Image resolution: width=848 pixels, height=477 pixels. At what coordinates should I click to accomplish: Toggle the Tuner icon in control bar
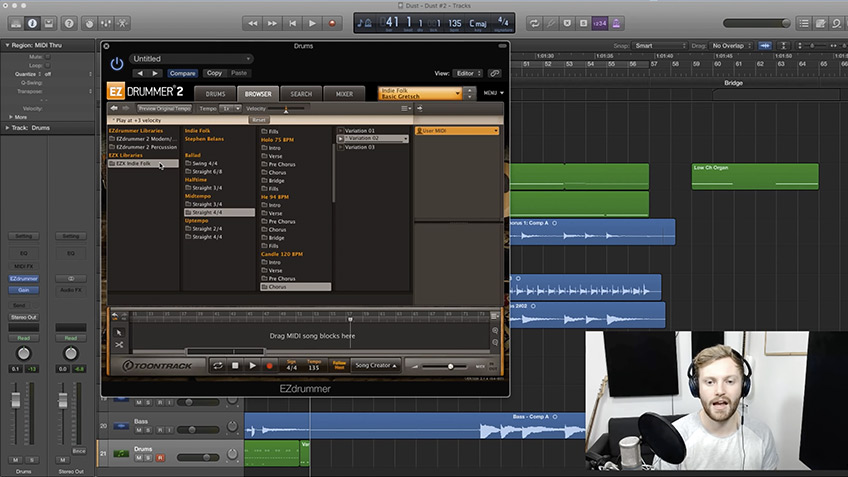coord(551,23)
